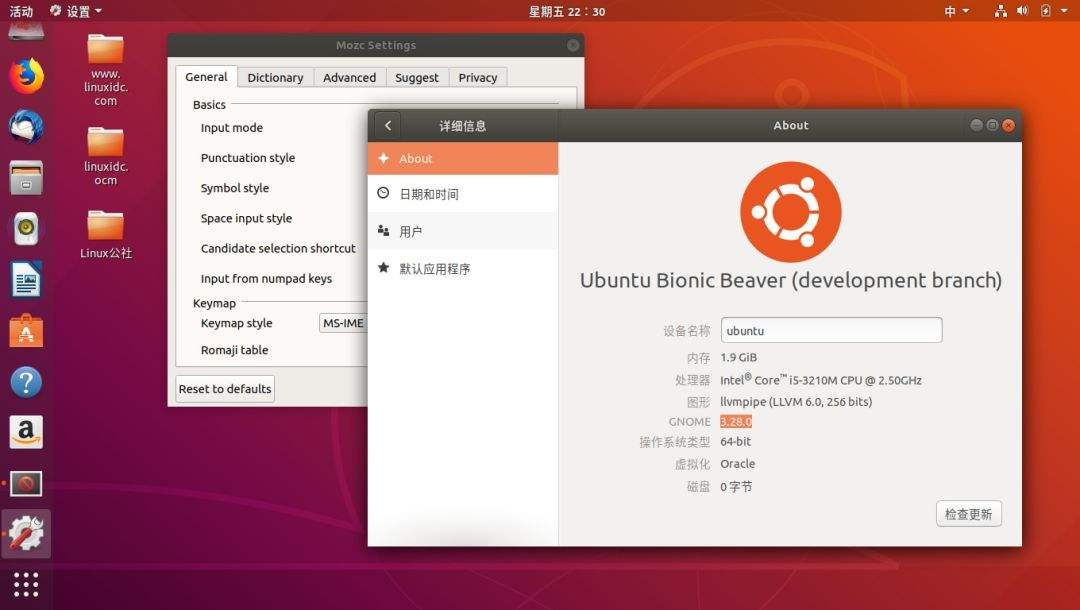Switch to the Privacy tab in Mozc Settings

click(478, 77)
